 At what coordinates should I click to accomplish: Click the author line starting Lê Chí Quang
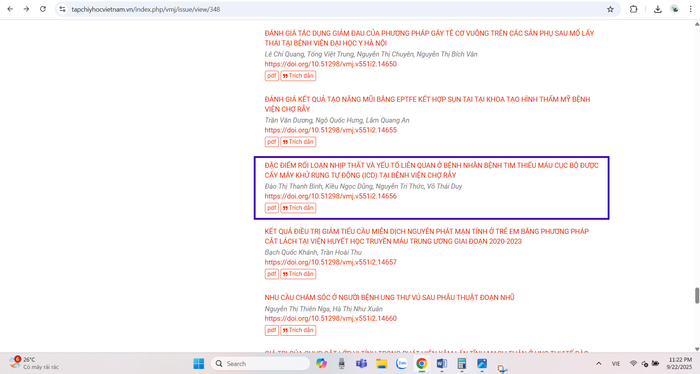coord(371,54)
